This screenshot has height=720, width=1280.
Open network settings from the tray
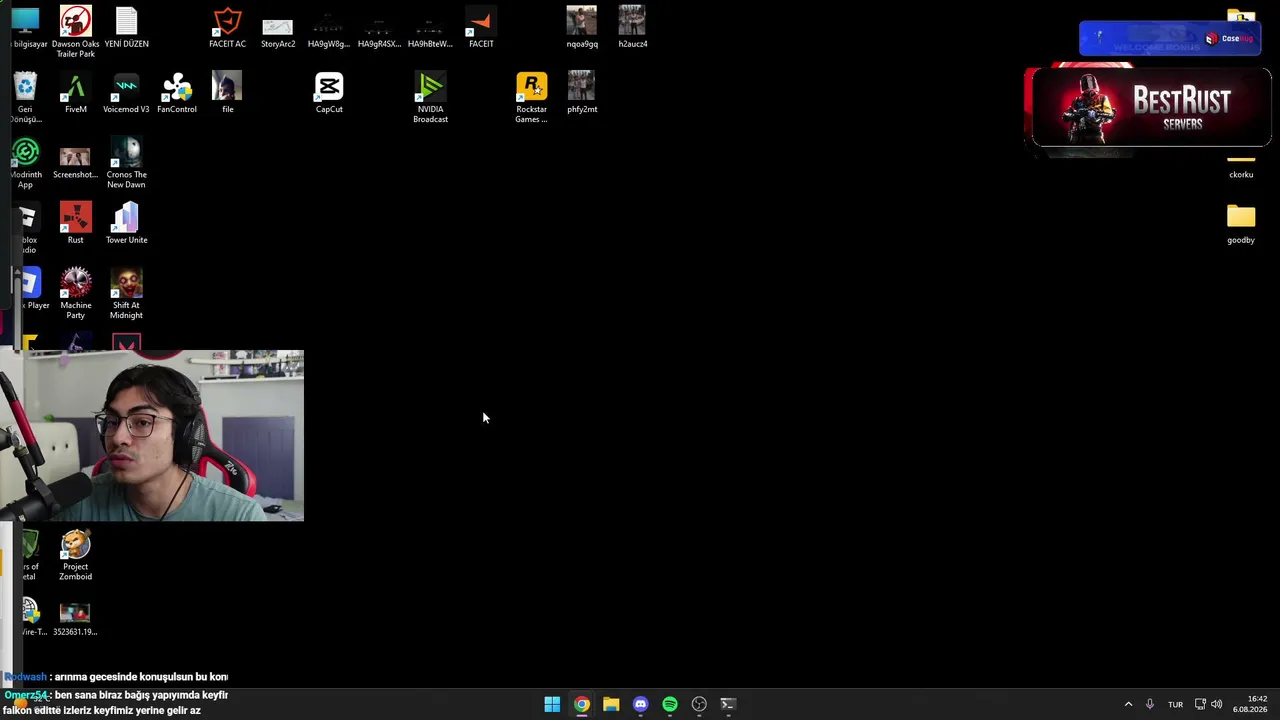[1200, 704]
